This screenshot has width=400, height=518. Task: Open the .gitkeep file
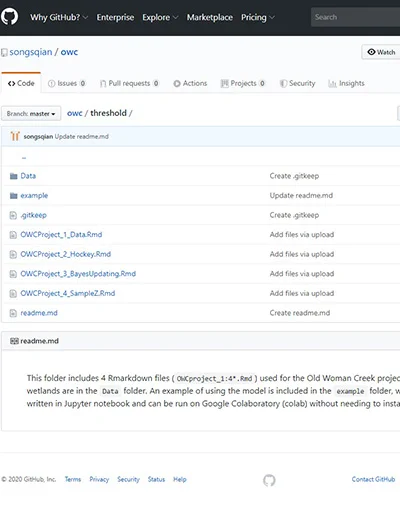(x=34, y=215)
